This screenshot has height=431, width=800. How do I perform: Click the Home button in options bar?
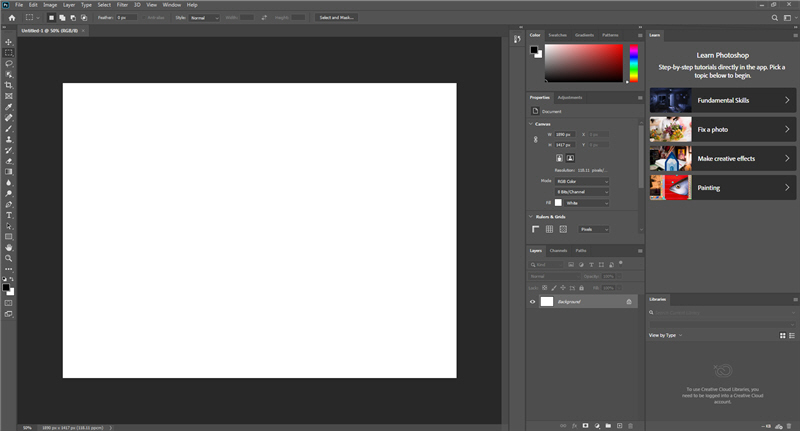(12, 17)
